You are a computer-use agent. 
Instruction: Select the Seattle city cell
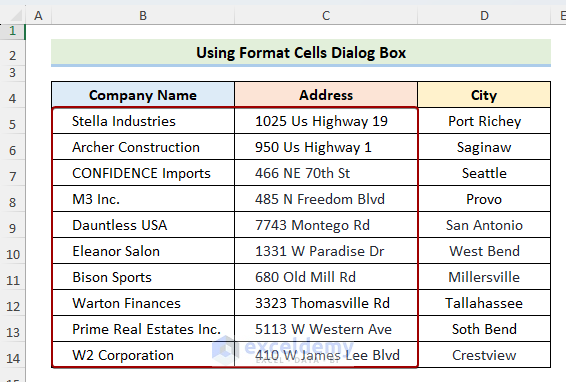point(484,173)
